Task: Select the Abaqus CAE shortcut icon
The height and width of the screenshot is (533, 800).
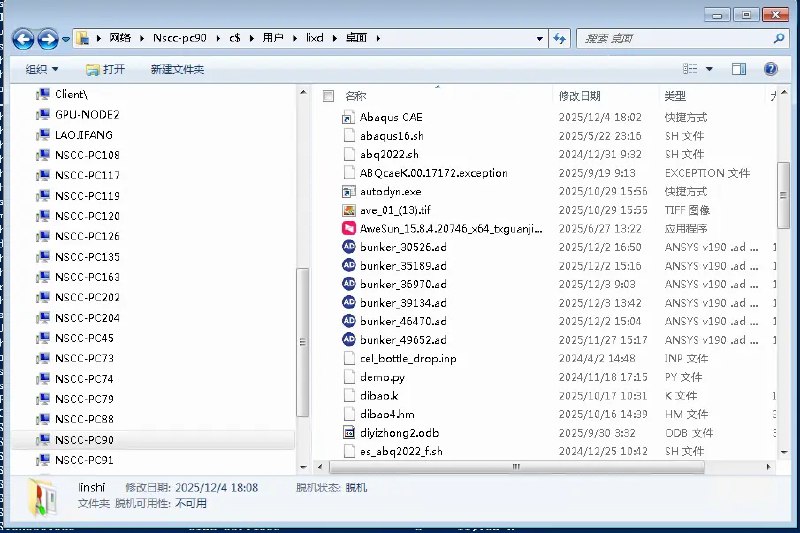Action: pos(348,118)
